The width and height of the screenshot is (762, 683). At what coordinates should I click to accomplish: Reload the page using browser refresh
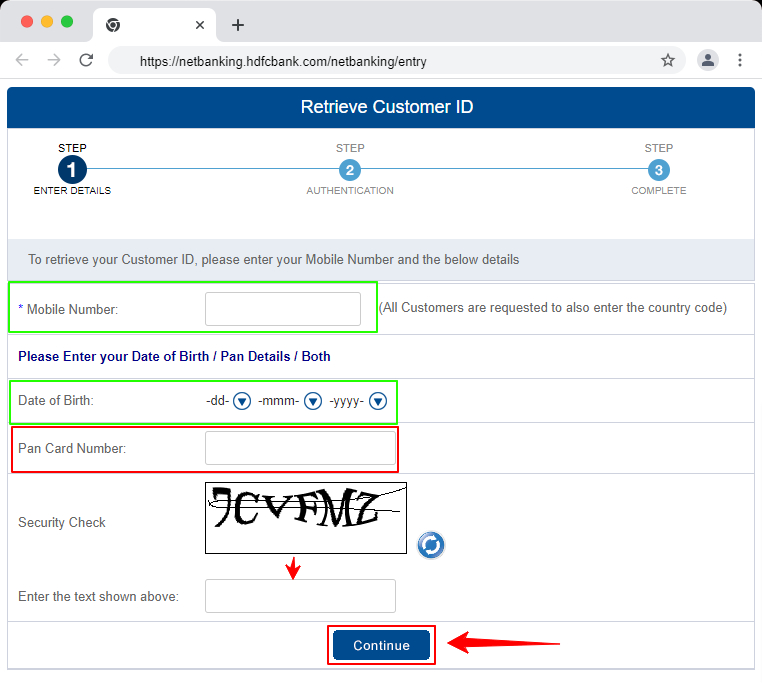click(x=87, y=60)
